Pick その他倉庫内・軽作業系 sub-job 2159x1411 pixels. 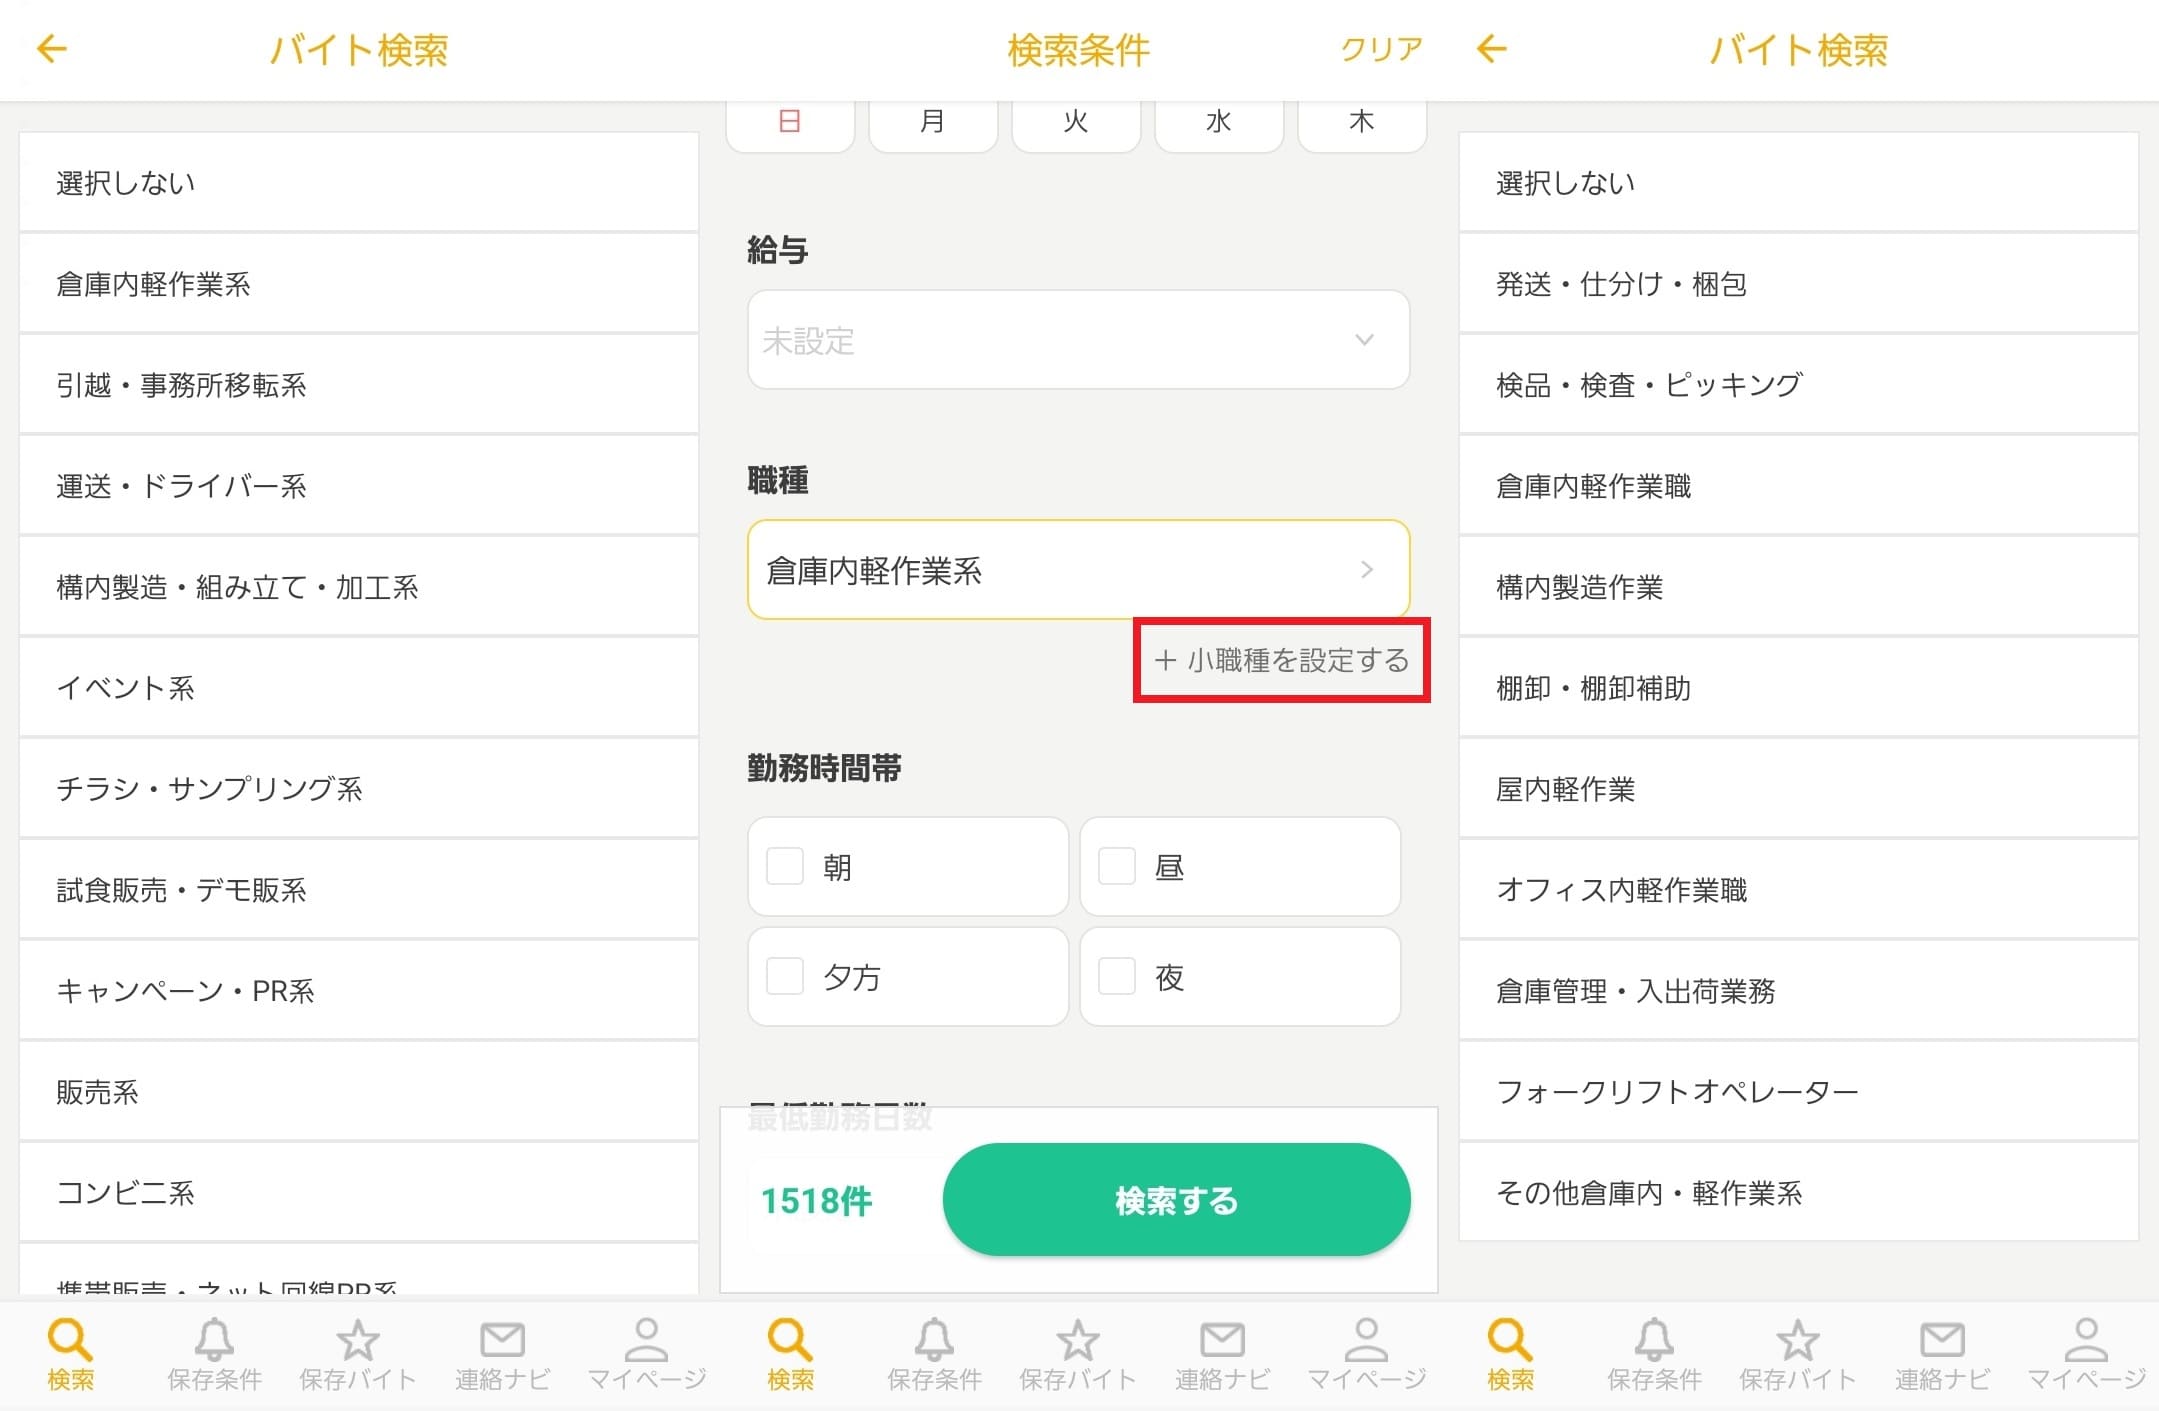click(x=1799, y=1193)
